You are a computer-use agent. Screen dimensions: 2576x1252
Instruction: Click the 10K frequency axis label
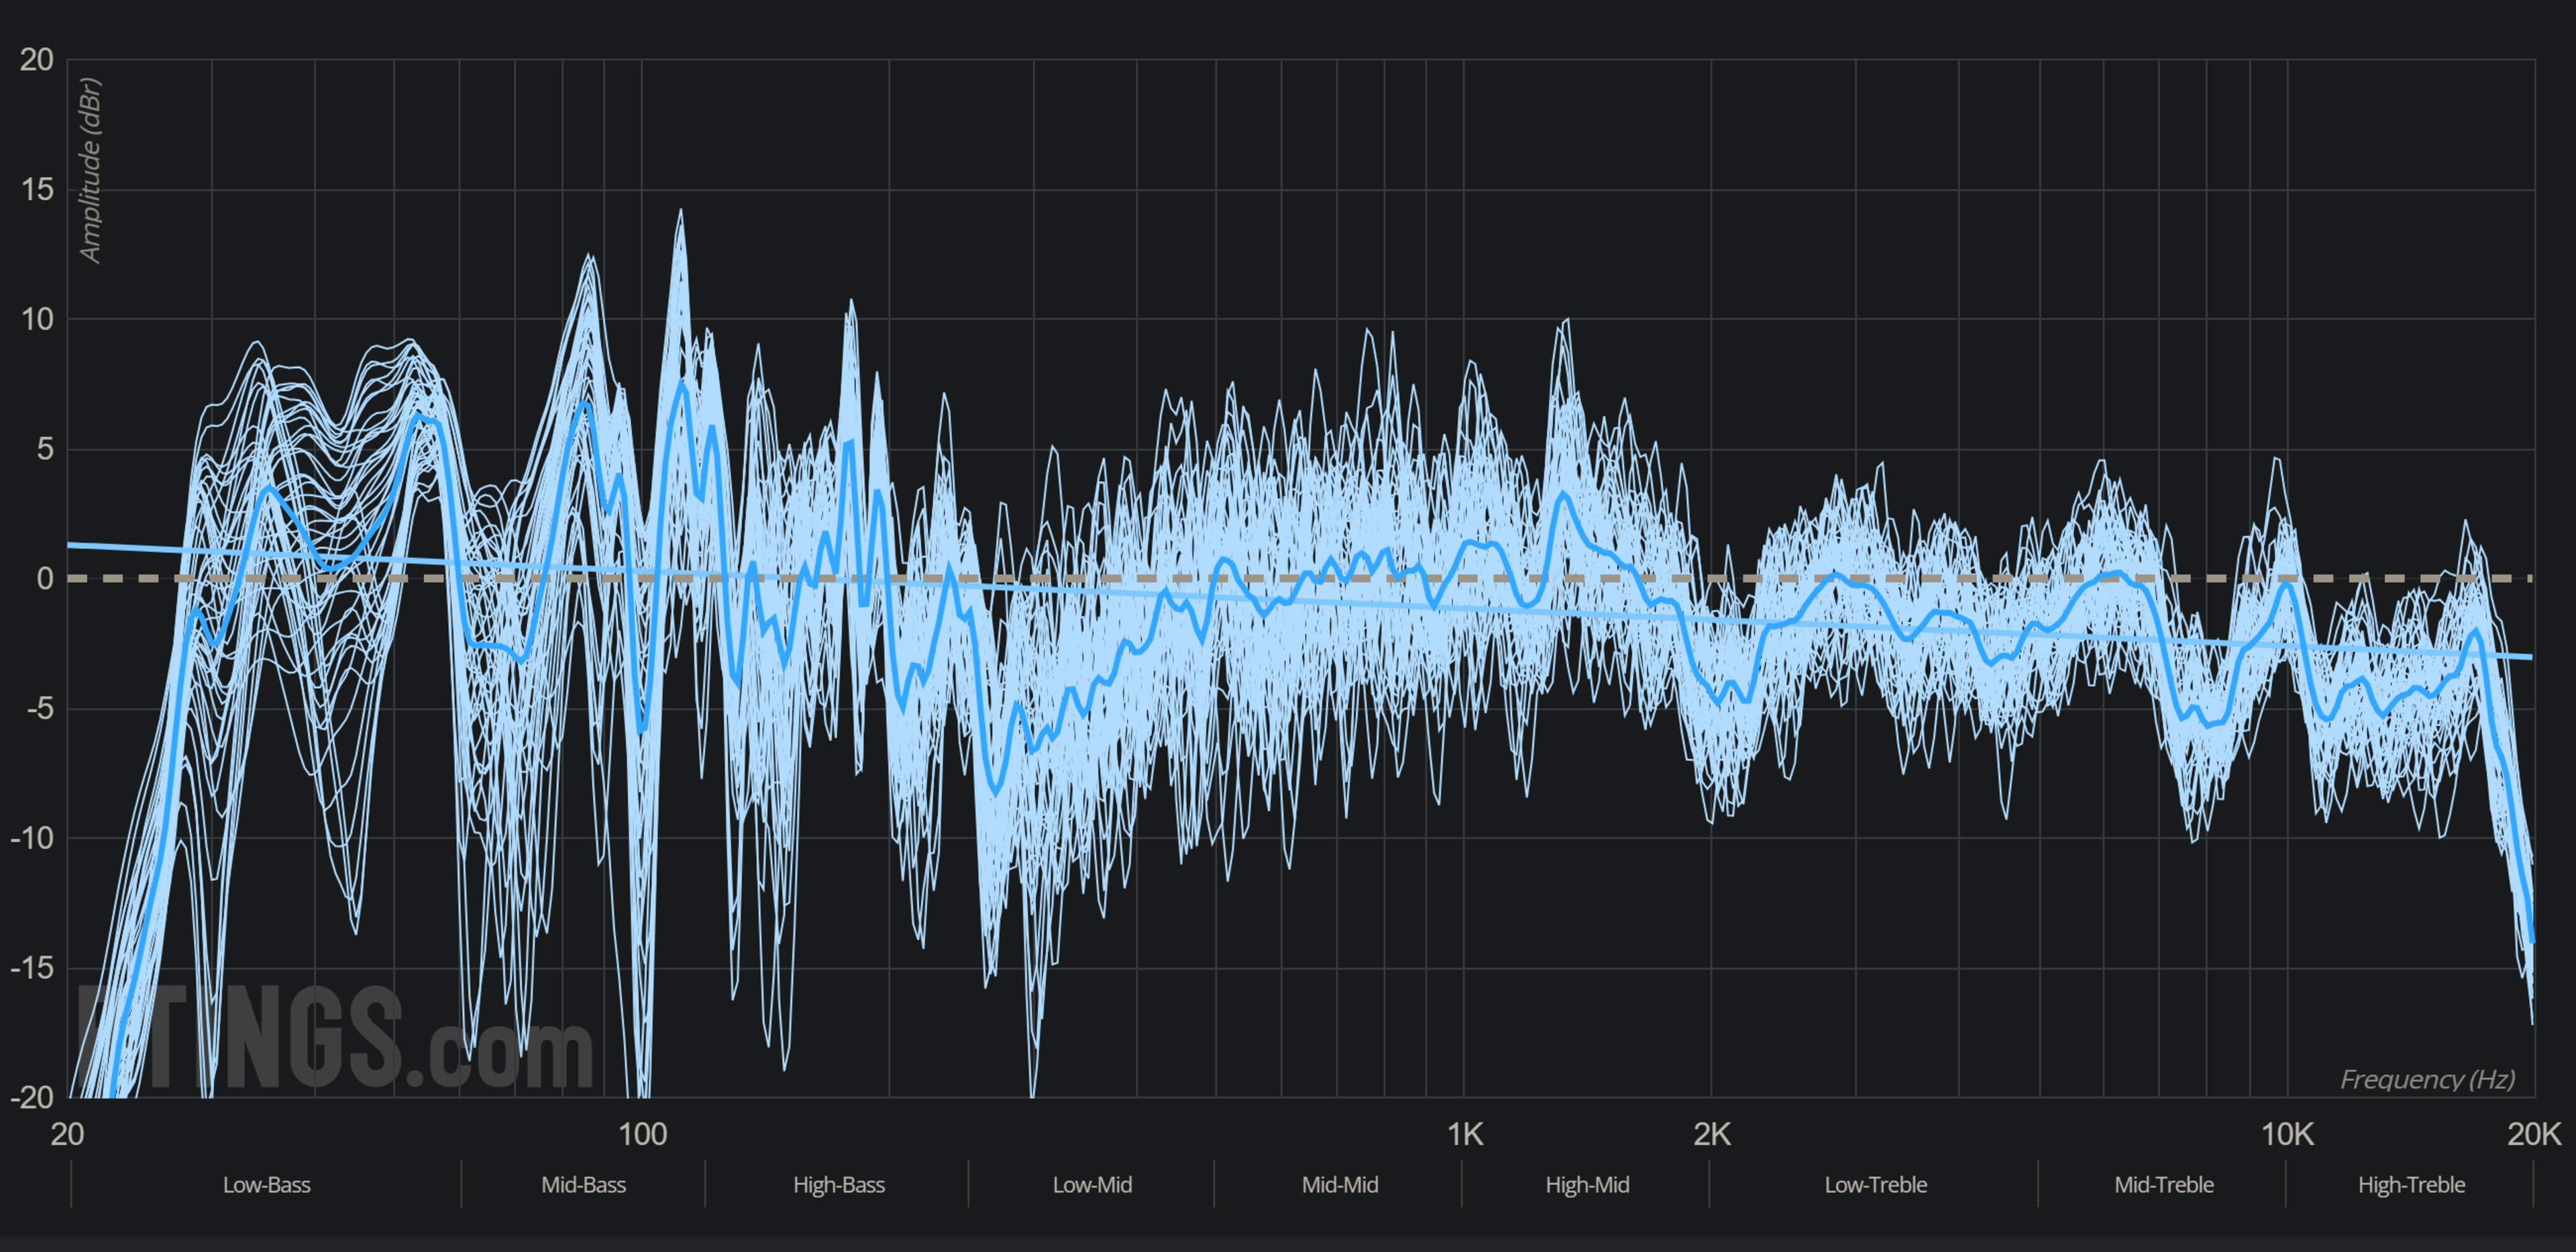point(2286,1134)
